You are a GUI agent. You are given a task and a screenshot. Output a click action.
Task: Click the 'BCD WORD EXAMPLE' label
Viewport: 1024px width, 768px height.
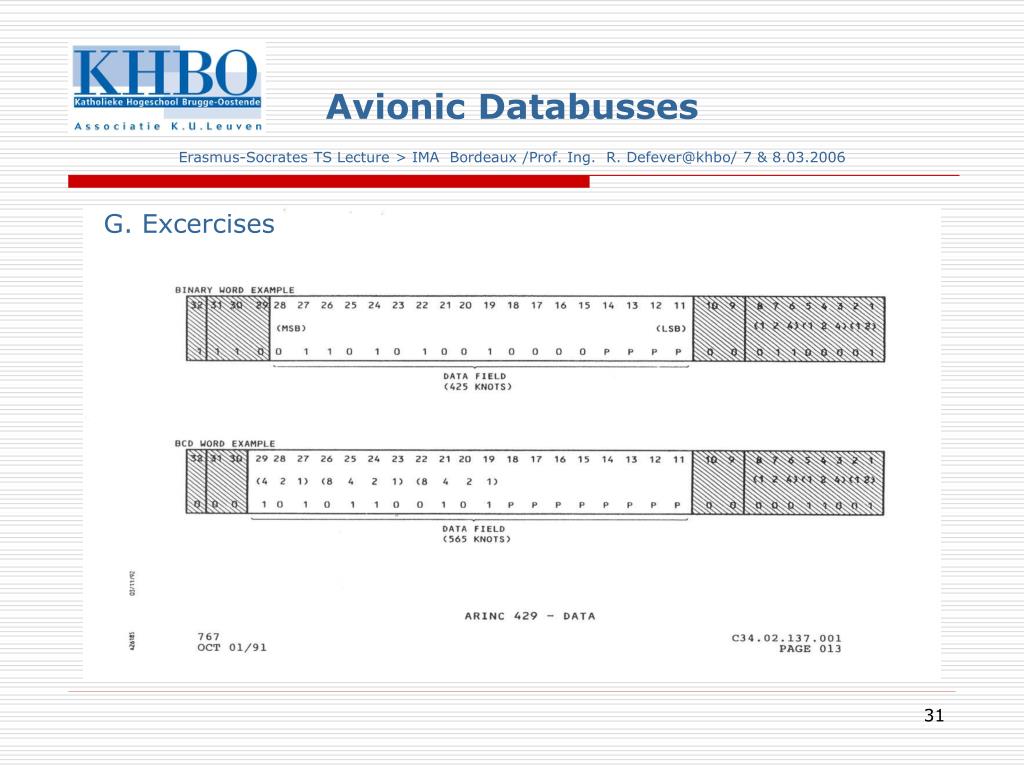click(x=225, y=443)
